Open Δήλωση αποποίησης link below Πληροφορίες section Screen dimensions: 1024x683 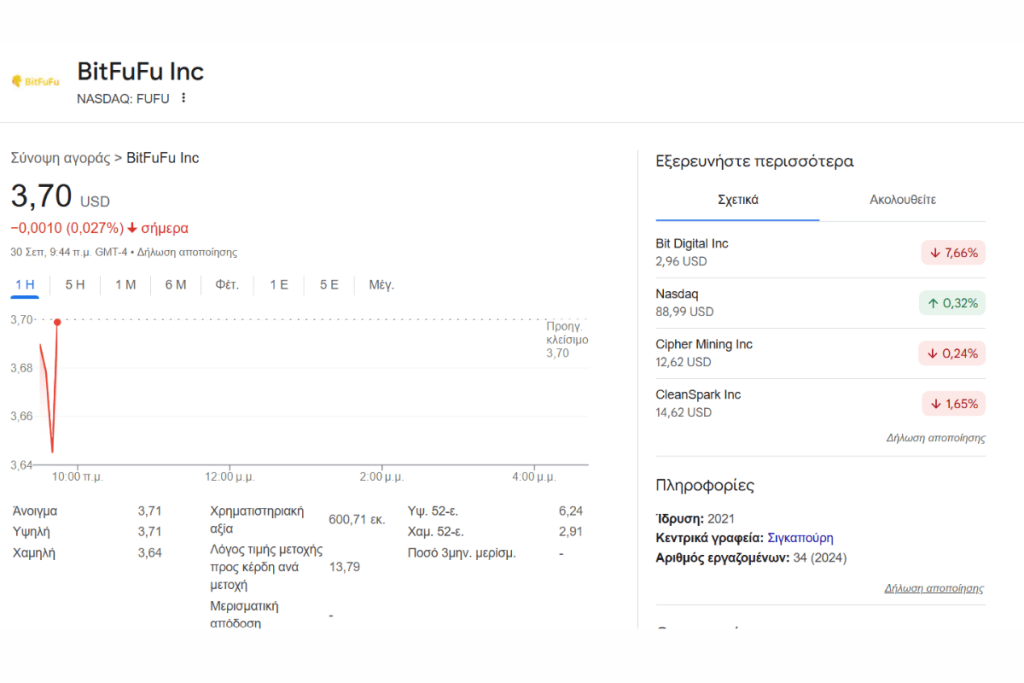(934, 588)
